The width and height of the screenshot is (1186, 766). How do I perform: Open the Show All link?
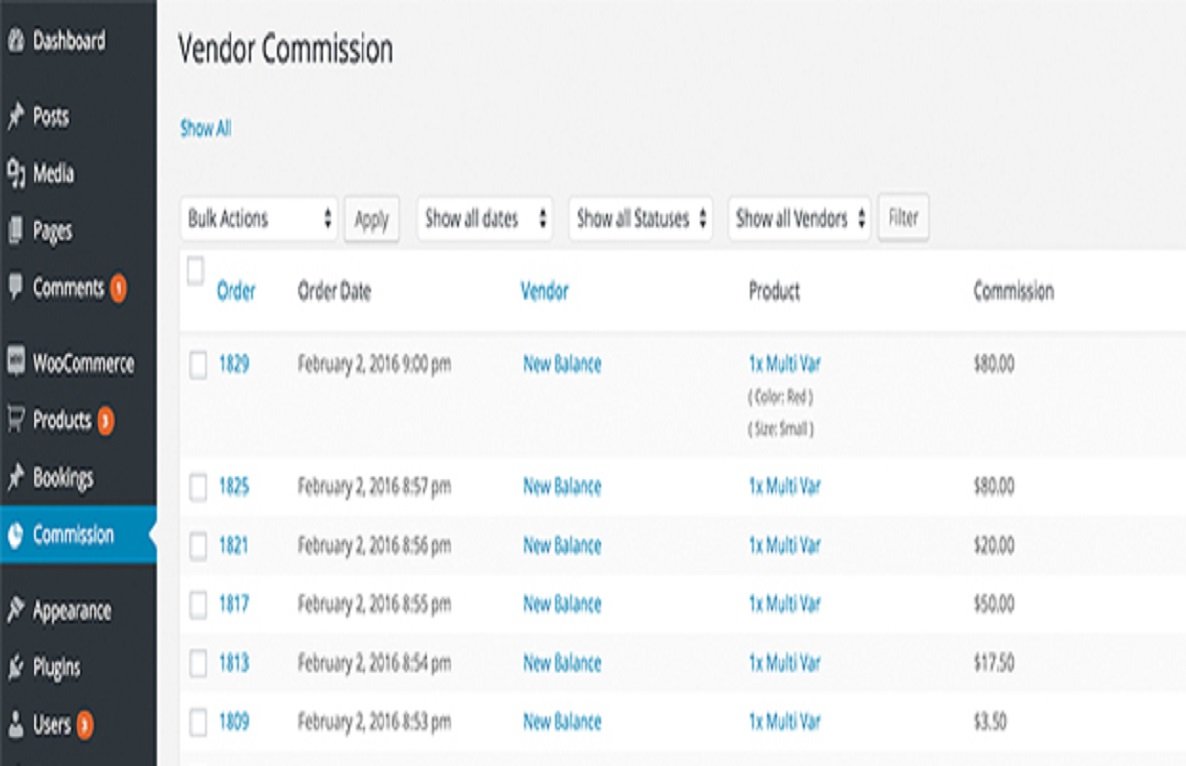[204, 129]
